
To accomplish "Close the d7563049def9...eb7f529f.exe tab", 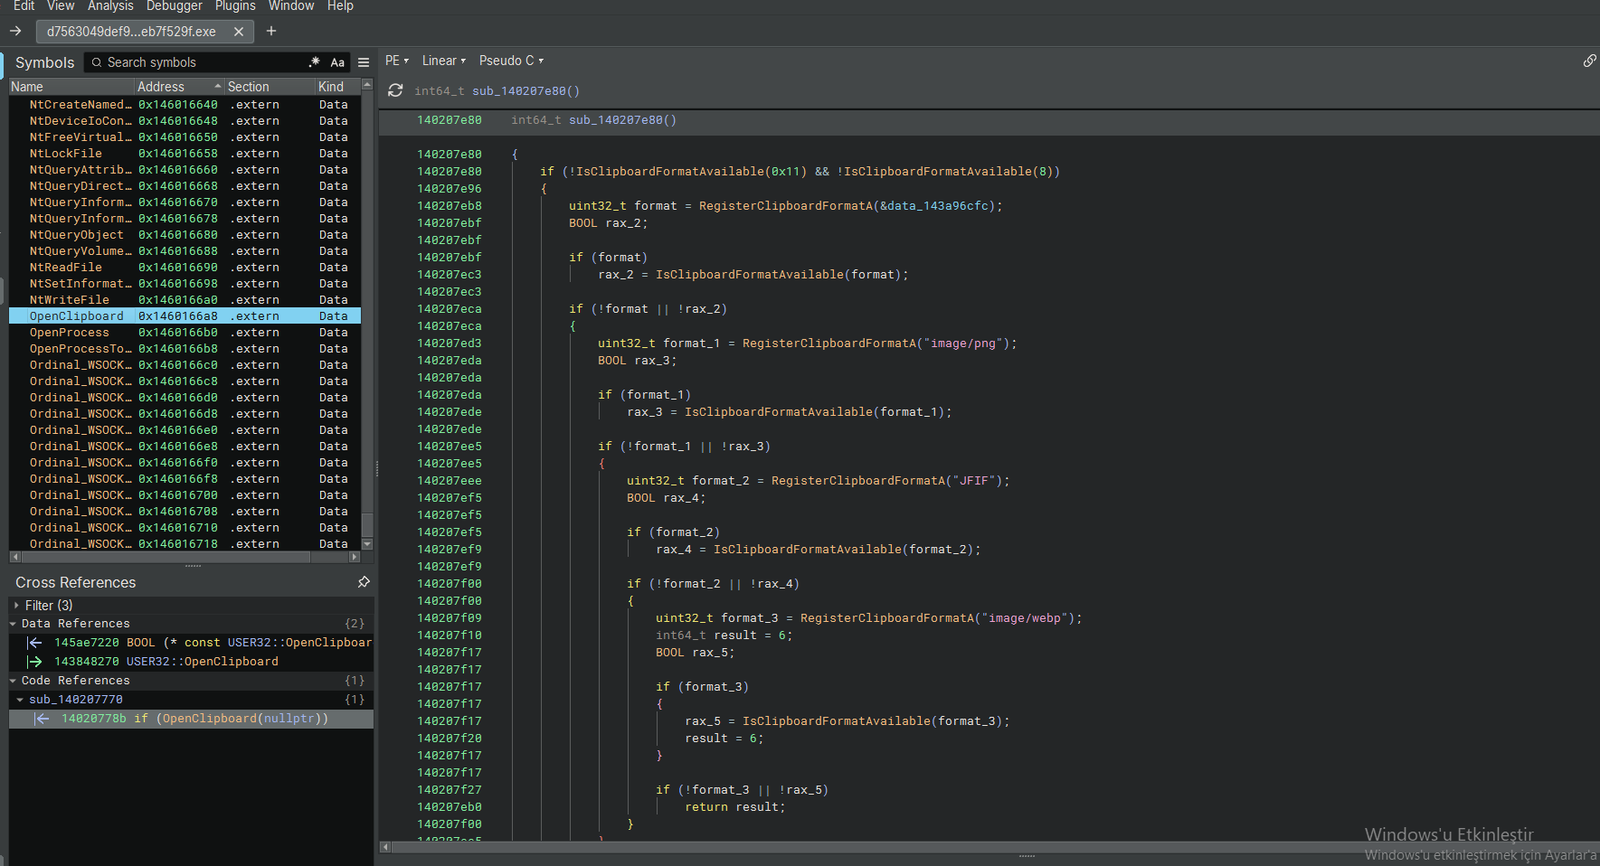I will pyautogui.click(x=239, y=32).
